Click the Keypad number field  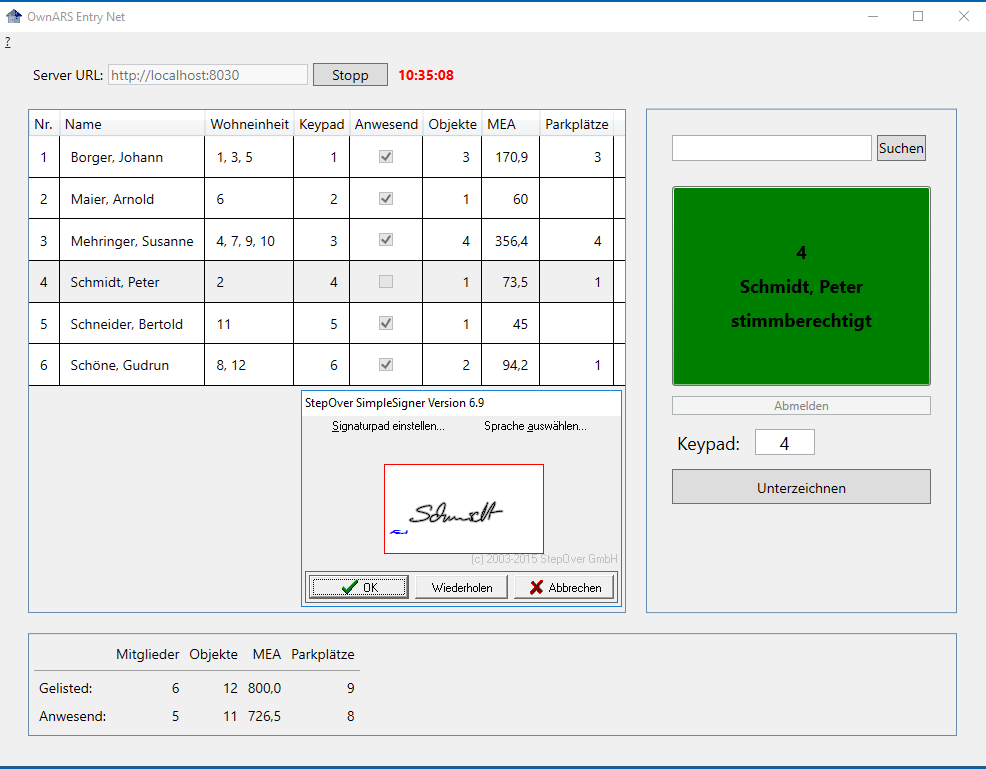[785, 443]
